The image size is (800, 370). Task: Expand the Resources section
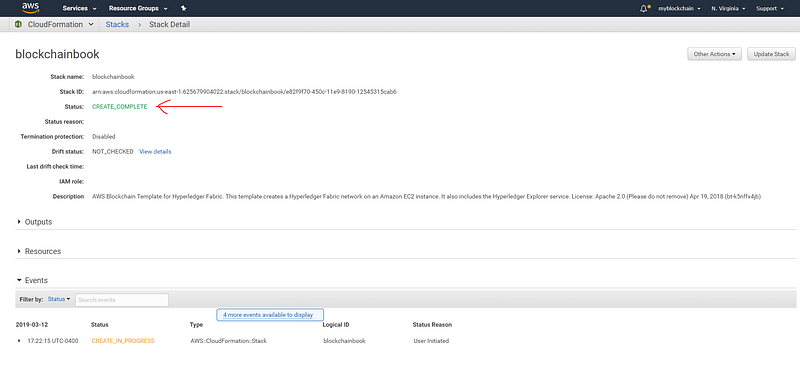point(39,251)
